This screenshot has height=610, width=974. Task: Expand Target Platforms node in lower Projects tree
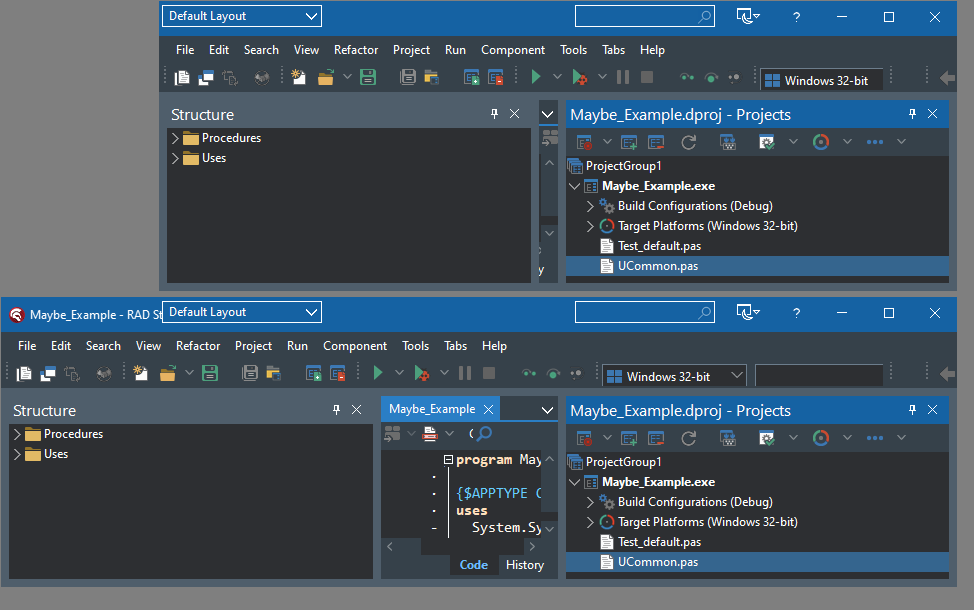click(590, 522)
